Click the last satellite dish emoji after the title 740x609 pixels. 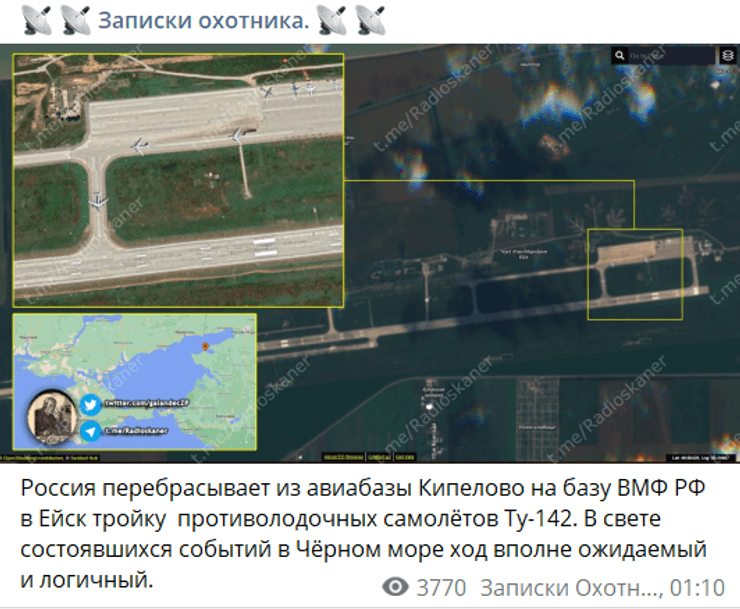pyautogui.click(x=370, y=20)
